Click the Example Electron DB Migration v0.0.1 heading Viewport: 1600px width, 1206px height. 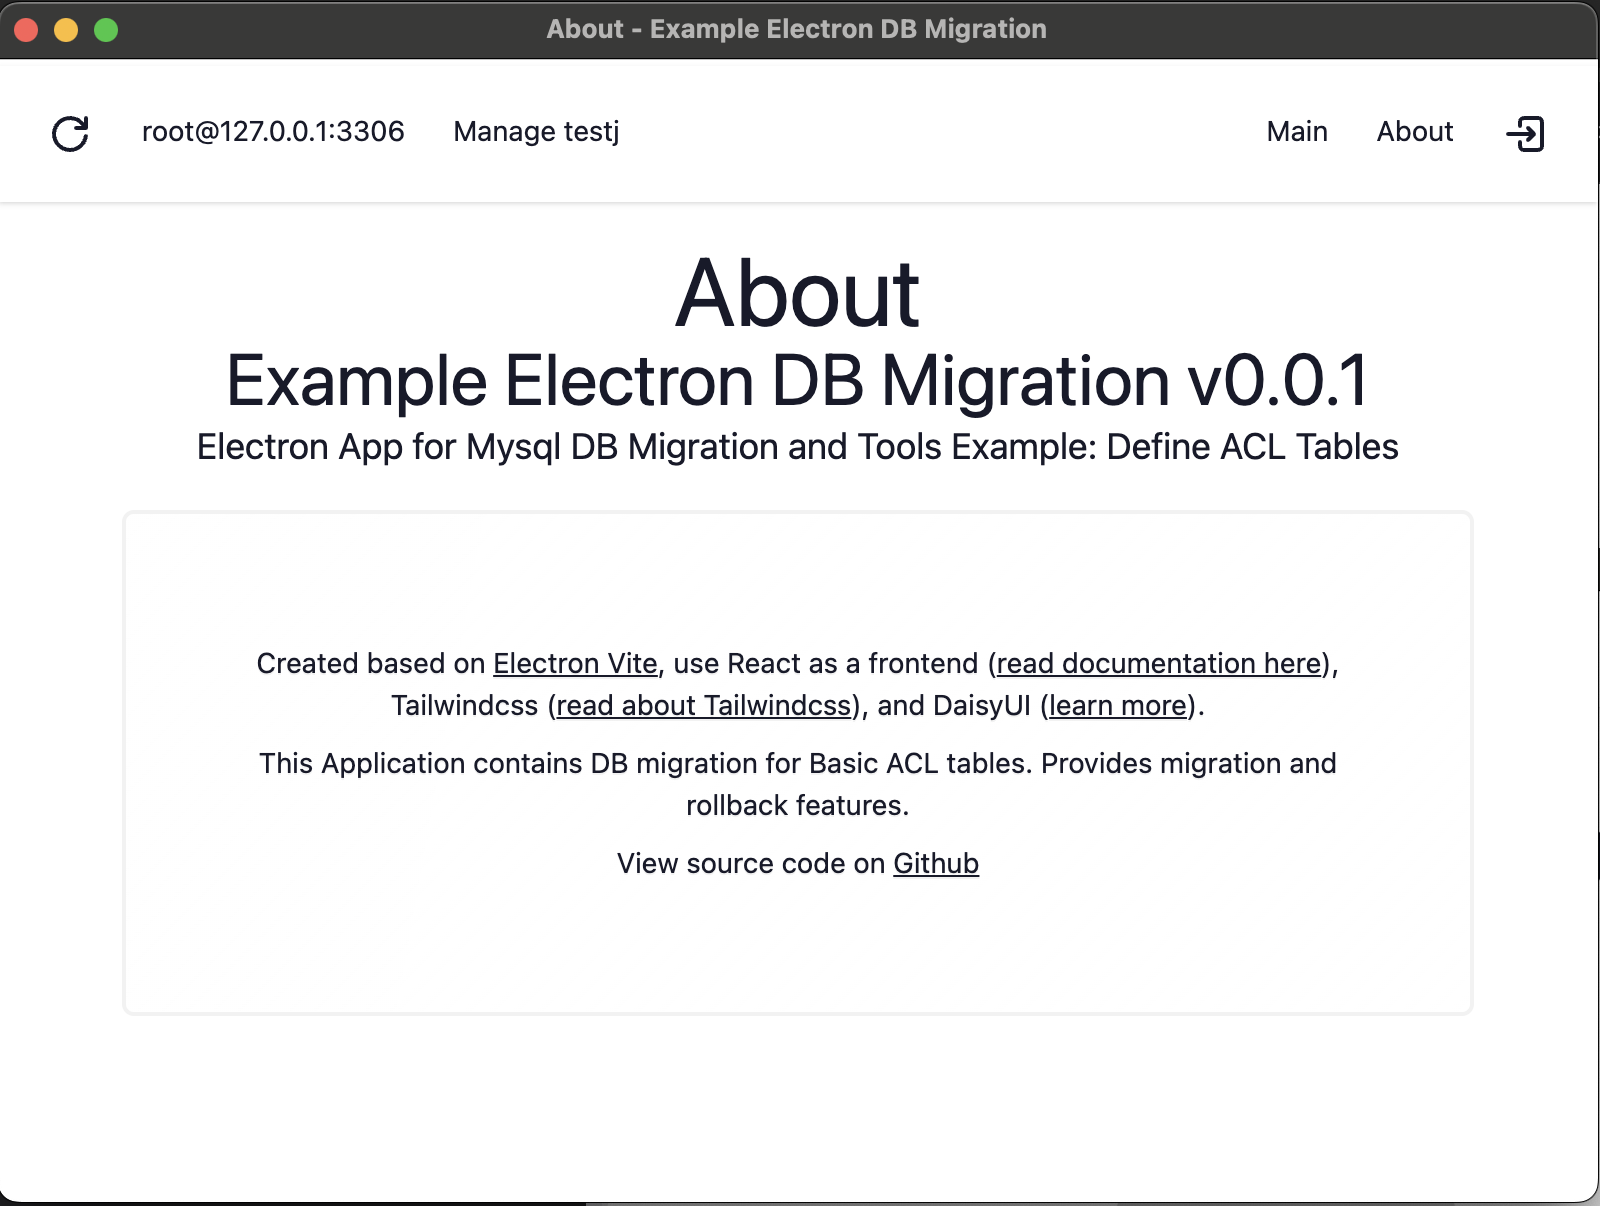click(798, 381)
